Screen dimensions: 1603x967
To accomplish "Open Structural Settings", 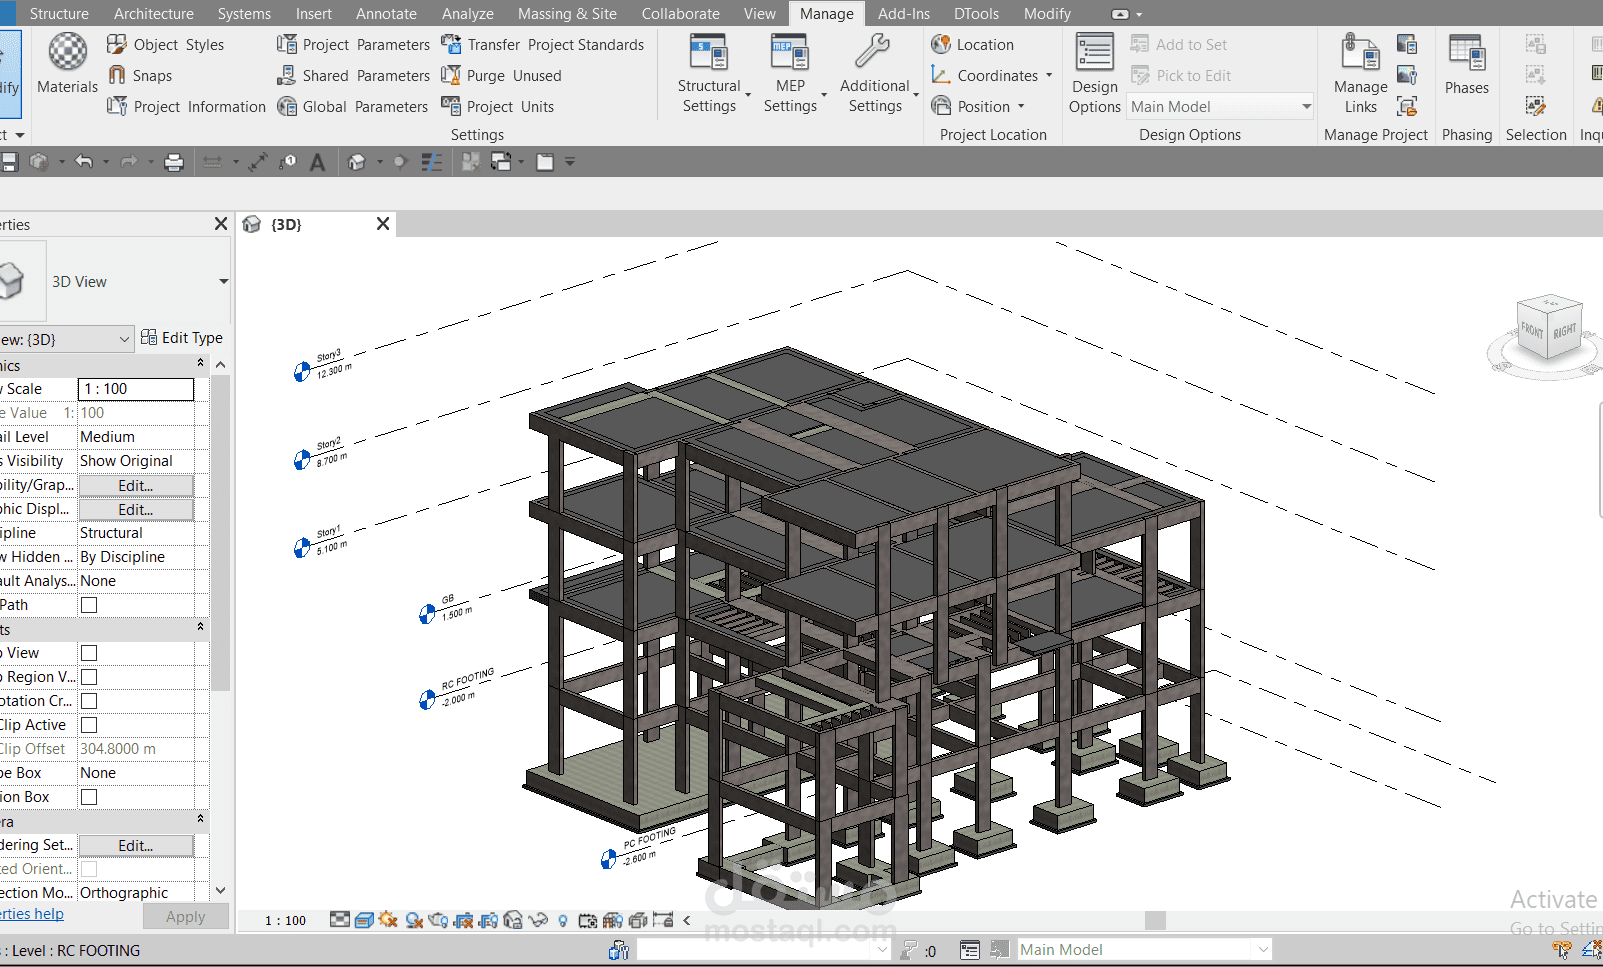I will pyautogui.click(x=709, y=74).
